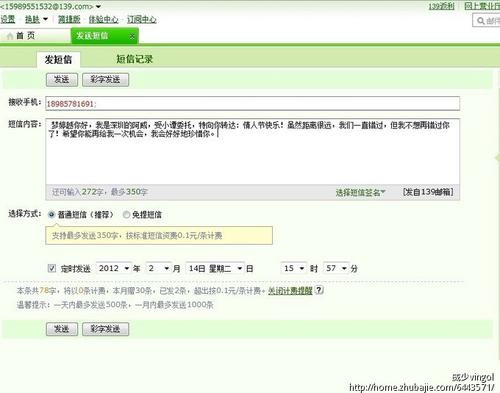This screenshot has width=500, height=393.
Task: Click the yellow 350字 billing note
Action: 159,236
